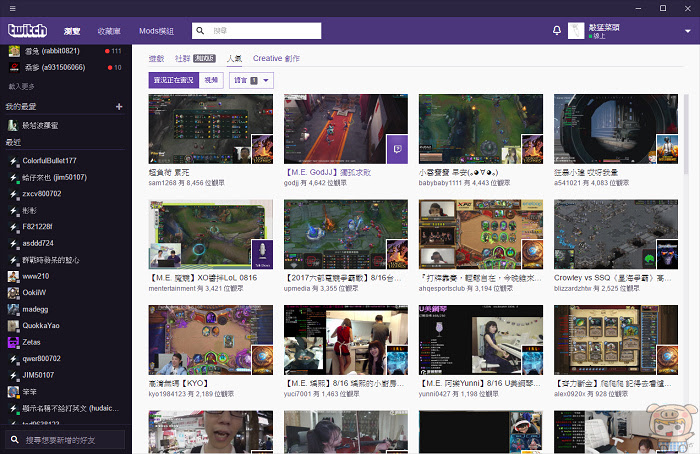Select the games category tab
The width and height of the screenshot is (700, 454).
[156, 58]
